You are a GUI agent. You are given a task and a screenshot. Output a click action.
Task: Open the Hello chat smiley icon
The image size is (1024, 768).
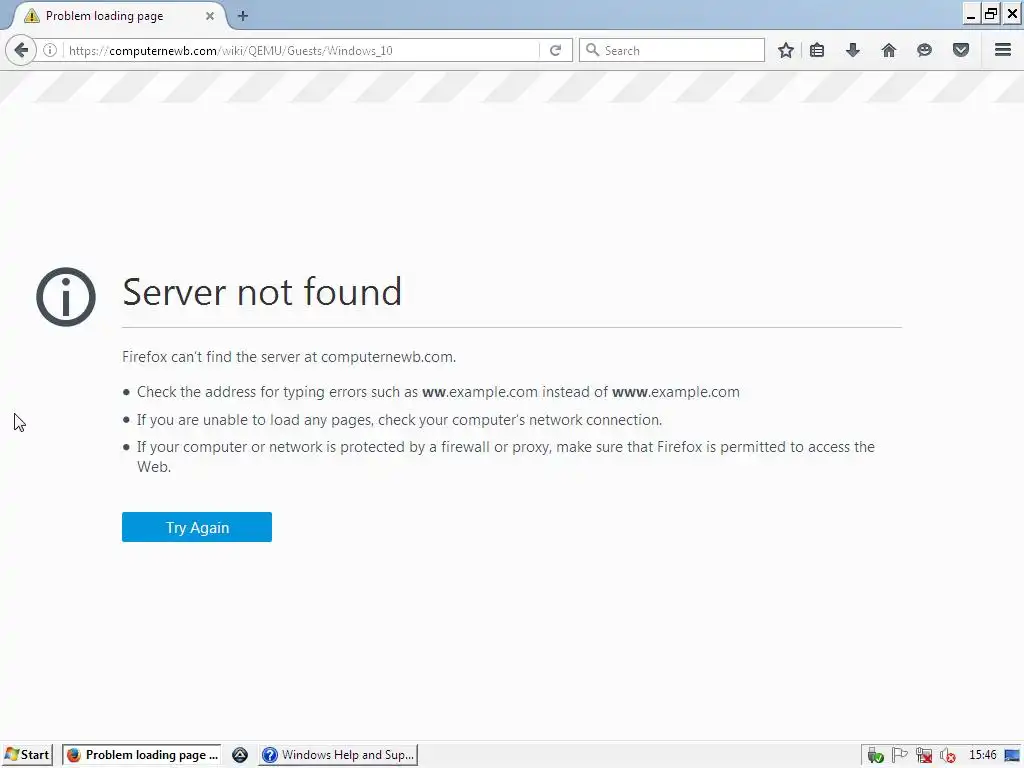click(924, 50)
